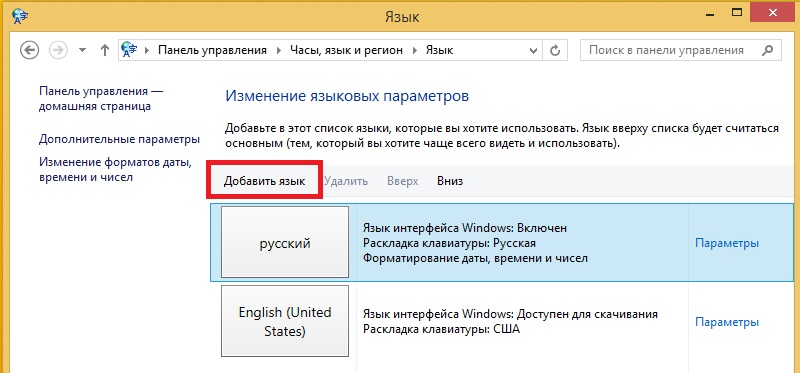Click text Доступен для скачивания

coord(588,314)
